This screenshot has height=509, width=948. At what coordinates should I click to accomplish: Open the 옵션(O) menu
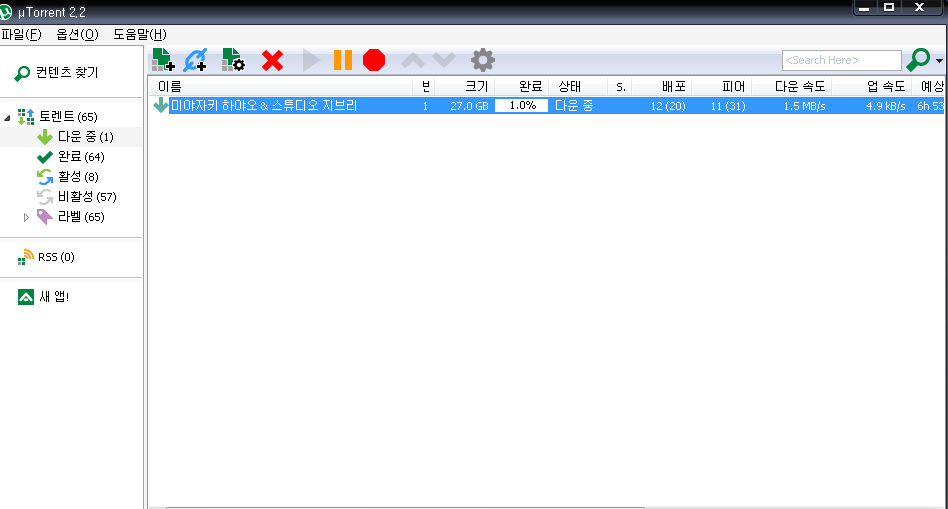coord(77,34)
